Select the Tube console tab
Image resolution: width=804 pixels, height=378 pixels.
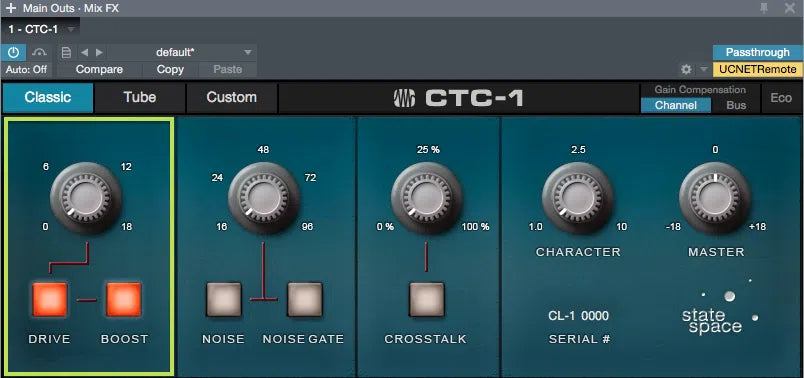click(x=139, y=97)
